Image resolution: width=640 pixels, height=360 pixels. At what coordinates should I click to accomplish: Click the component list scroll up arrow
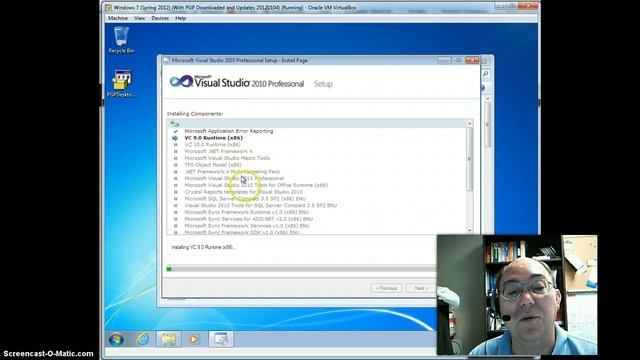click(469, 124)
